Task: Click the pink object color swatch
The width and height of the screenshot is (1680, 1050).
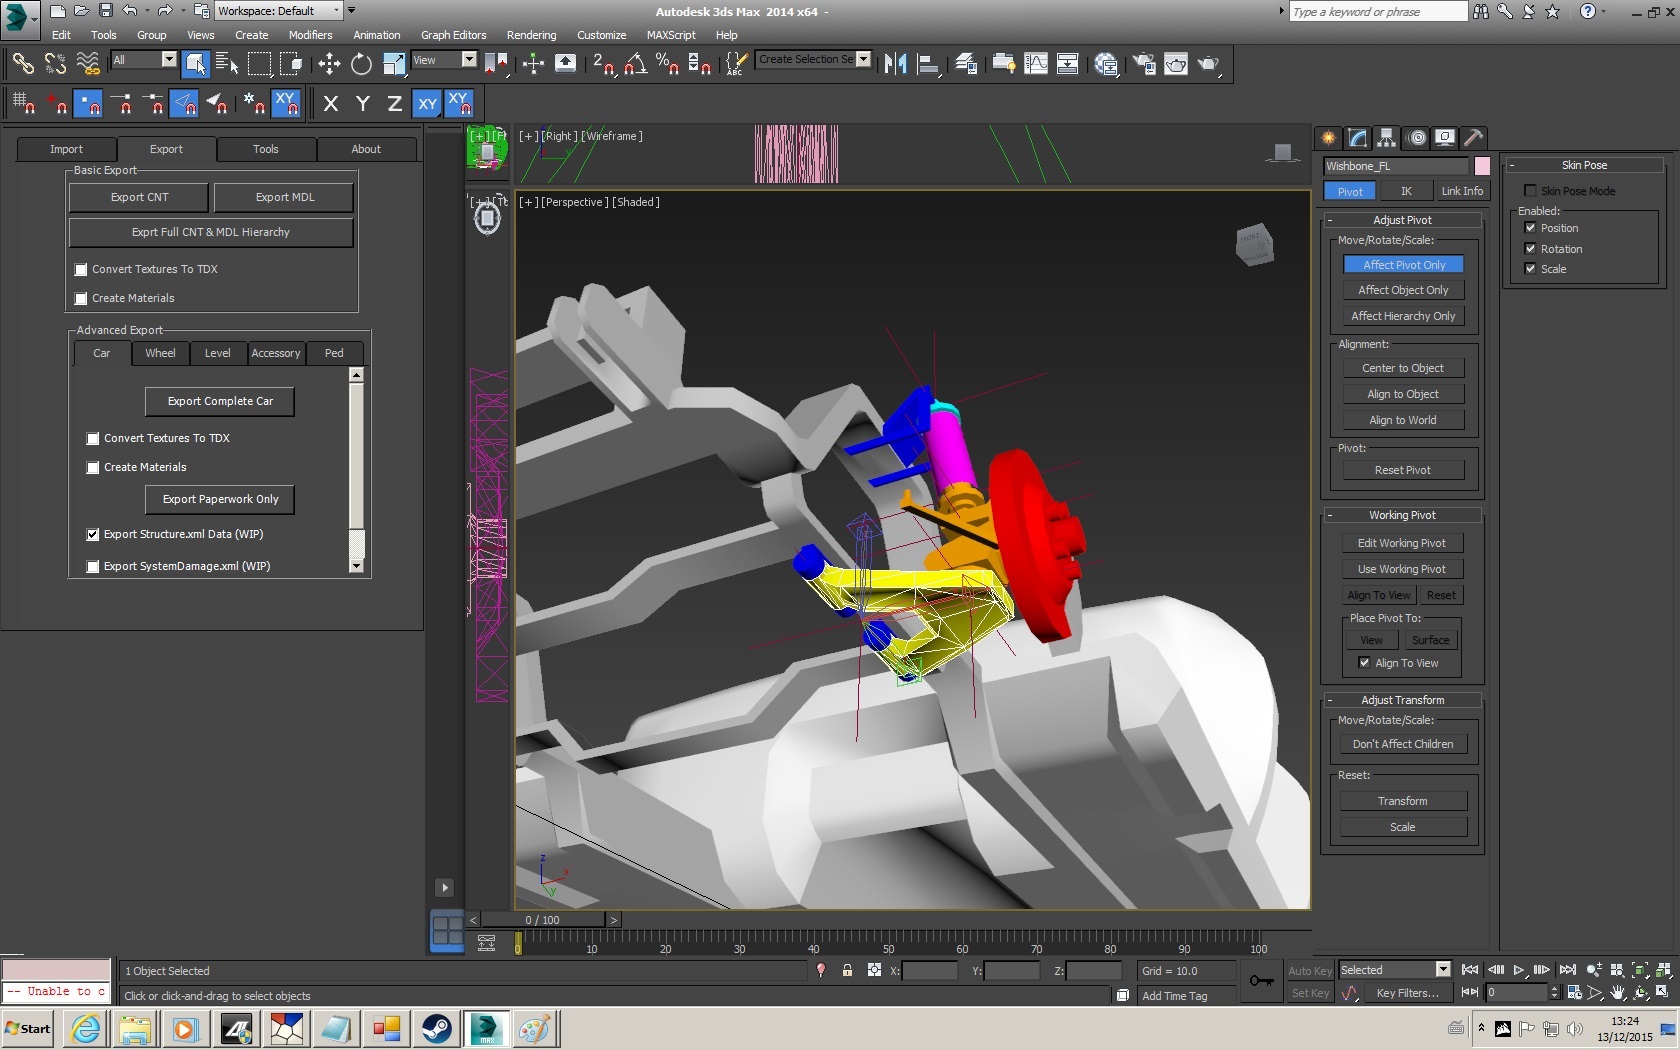Action: 1482,166
